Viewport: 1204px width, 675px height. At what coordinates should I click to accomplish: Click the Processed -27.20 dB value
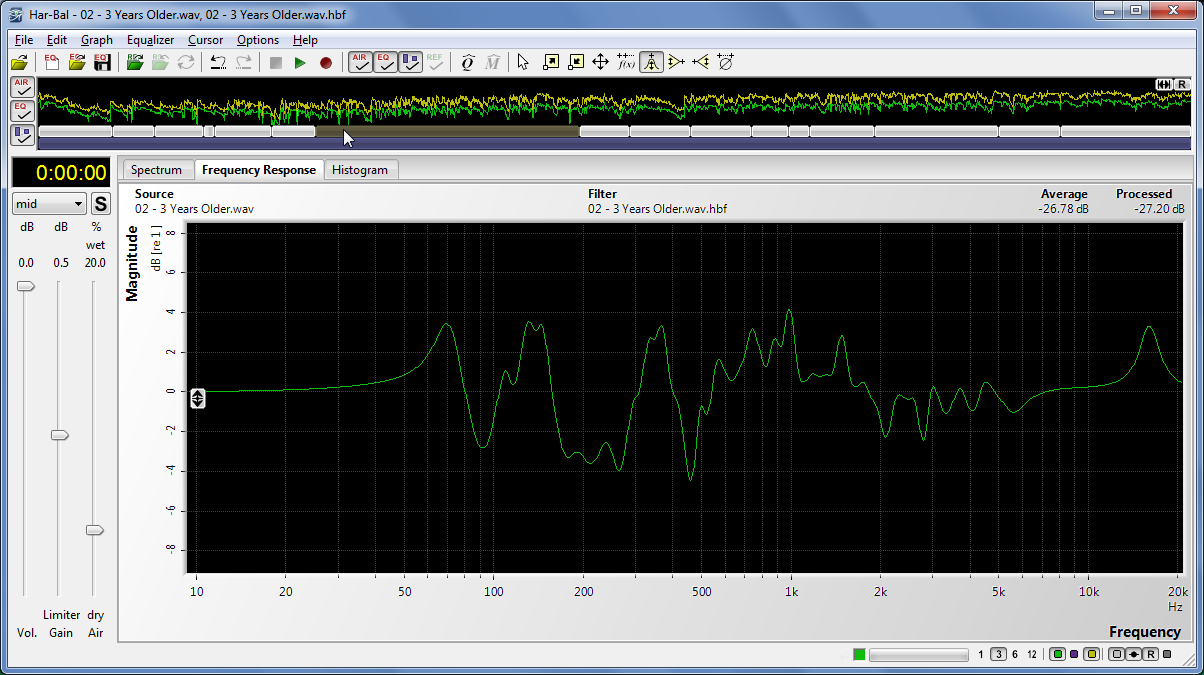1160,209
